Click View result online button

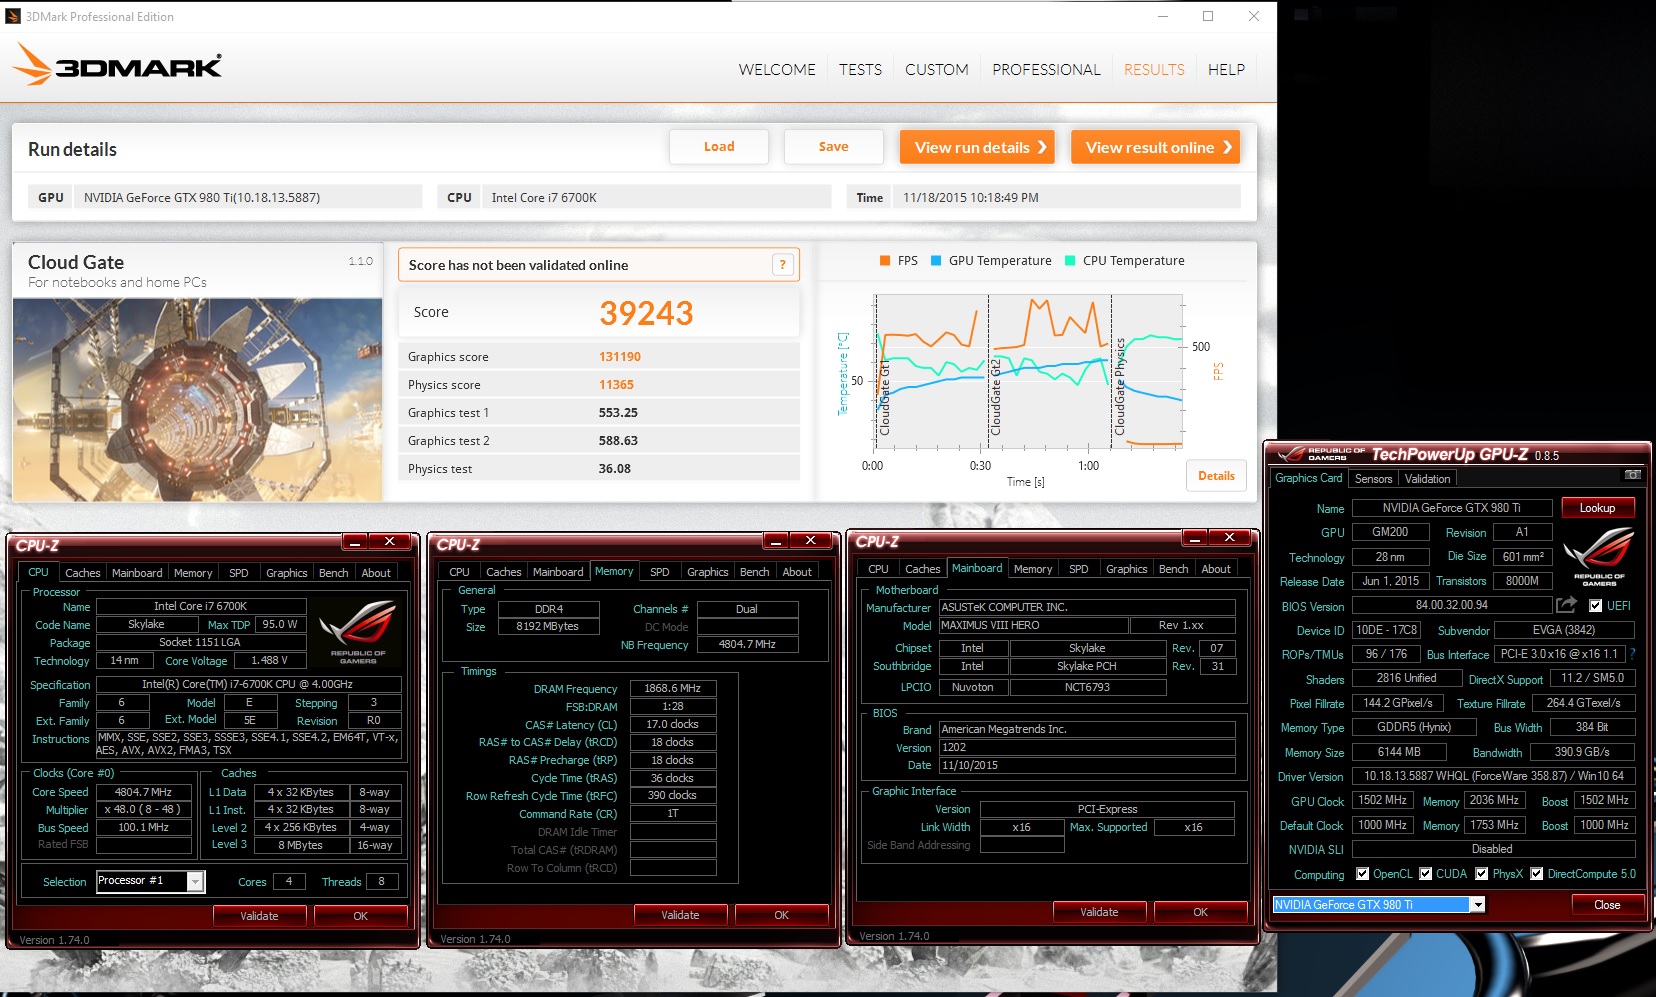point(1155,147)
